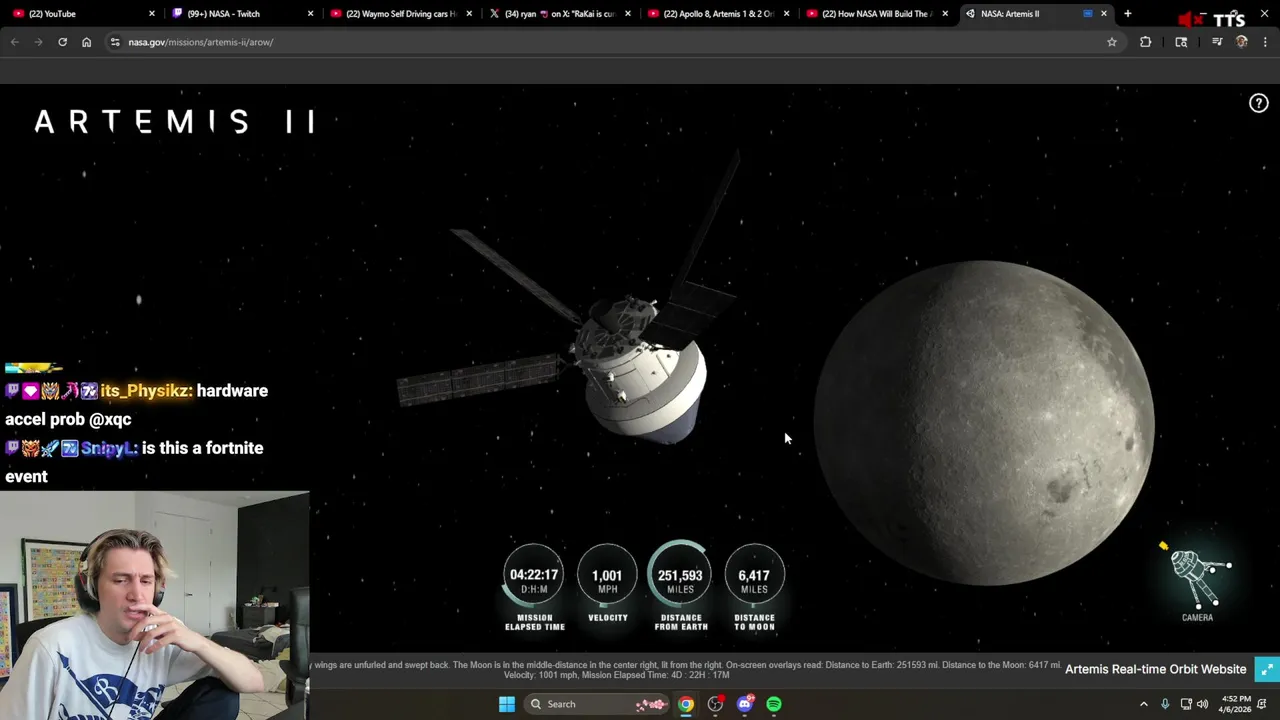Open the volume speaker icon in tray
1280x720 pixels.
1203,704
